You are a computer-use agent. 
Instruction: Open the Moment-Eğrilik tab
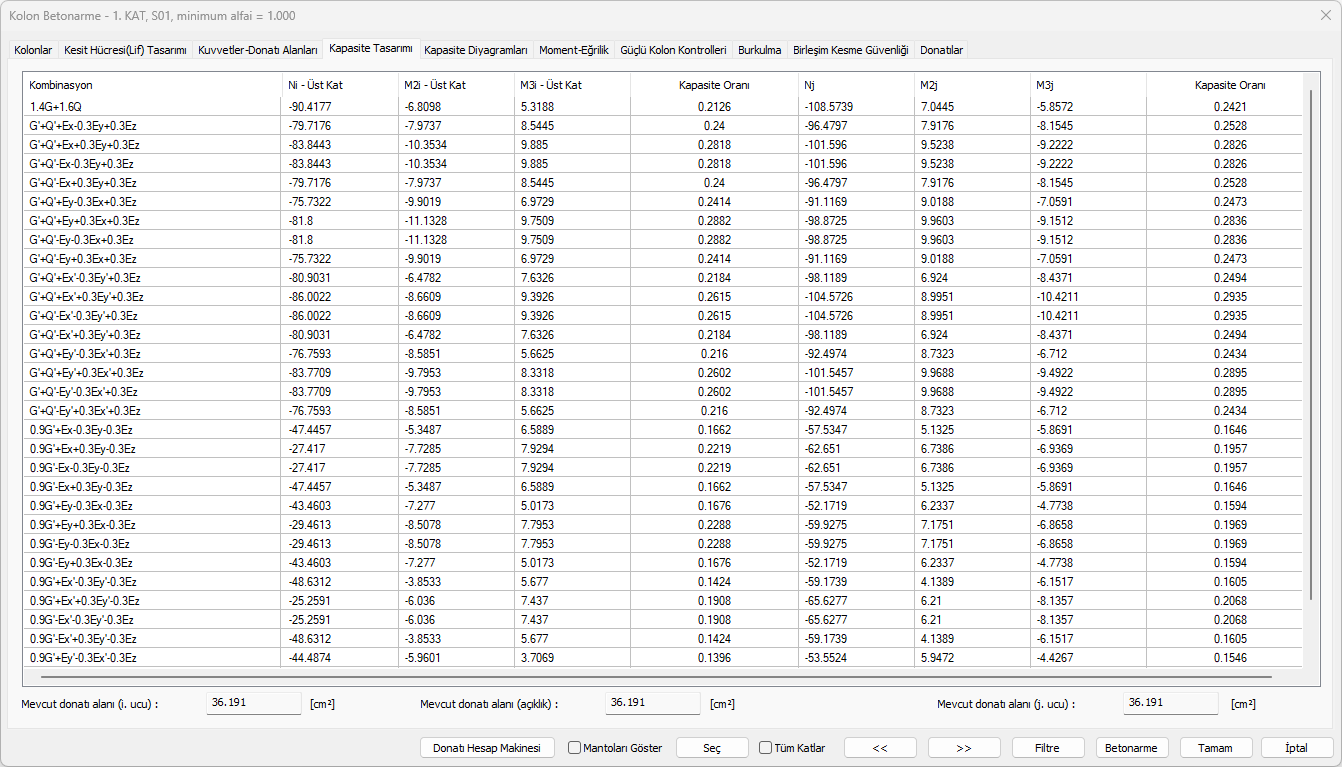pos(573,50)
